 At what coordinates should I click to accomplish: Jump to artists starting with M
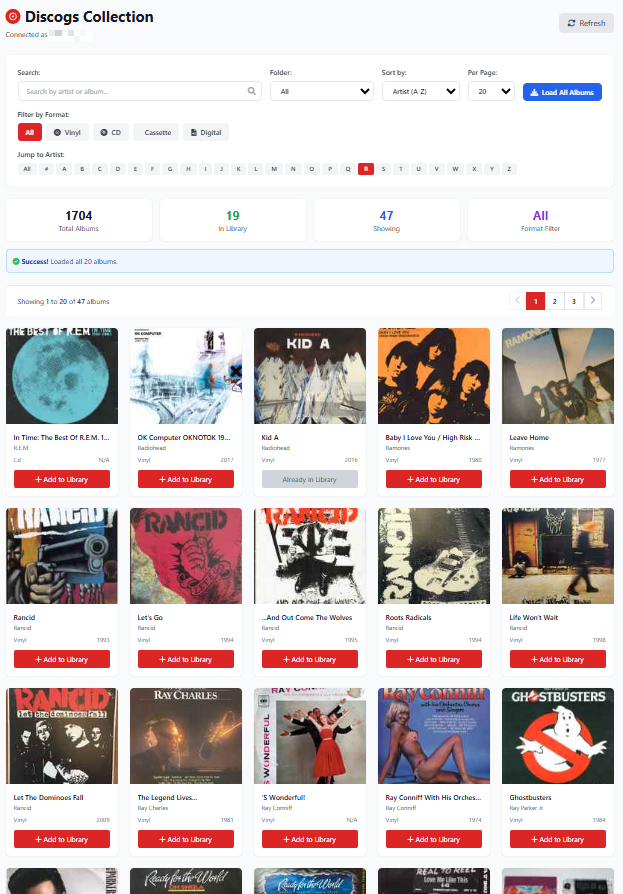point(274,169)
